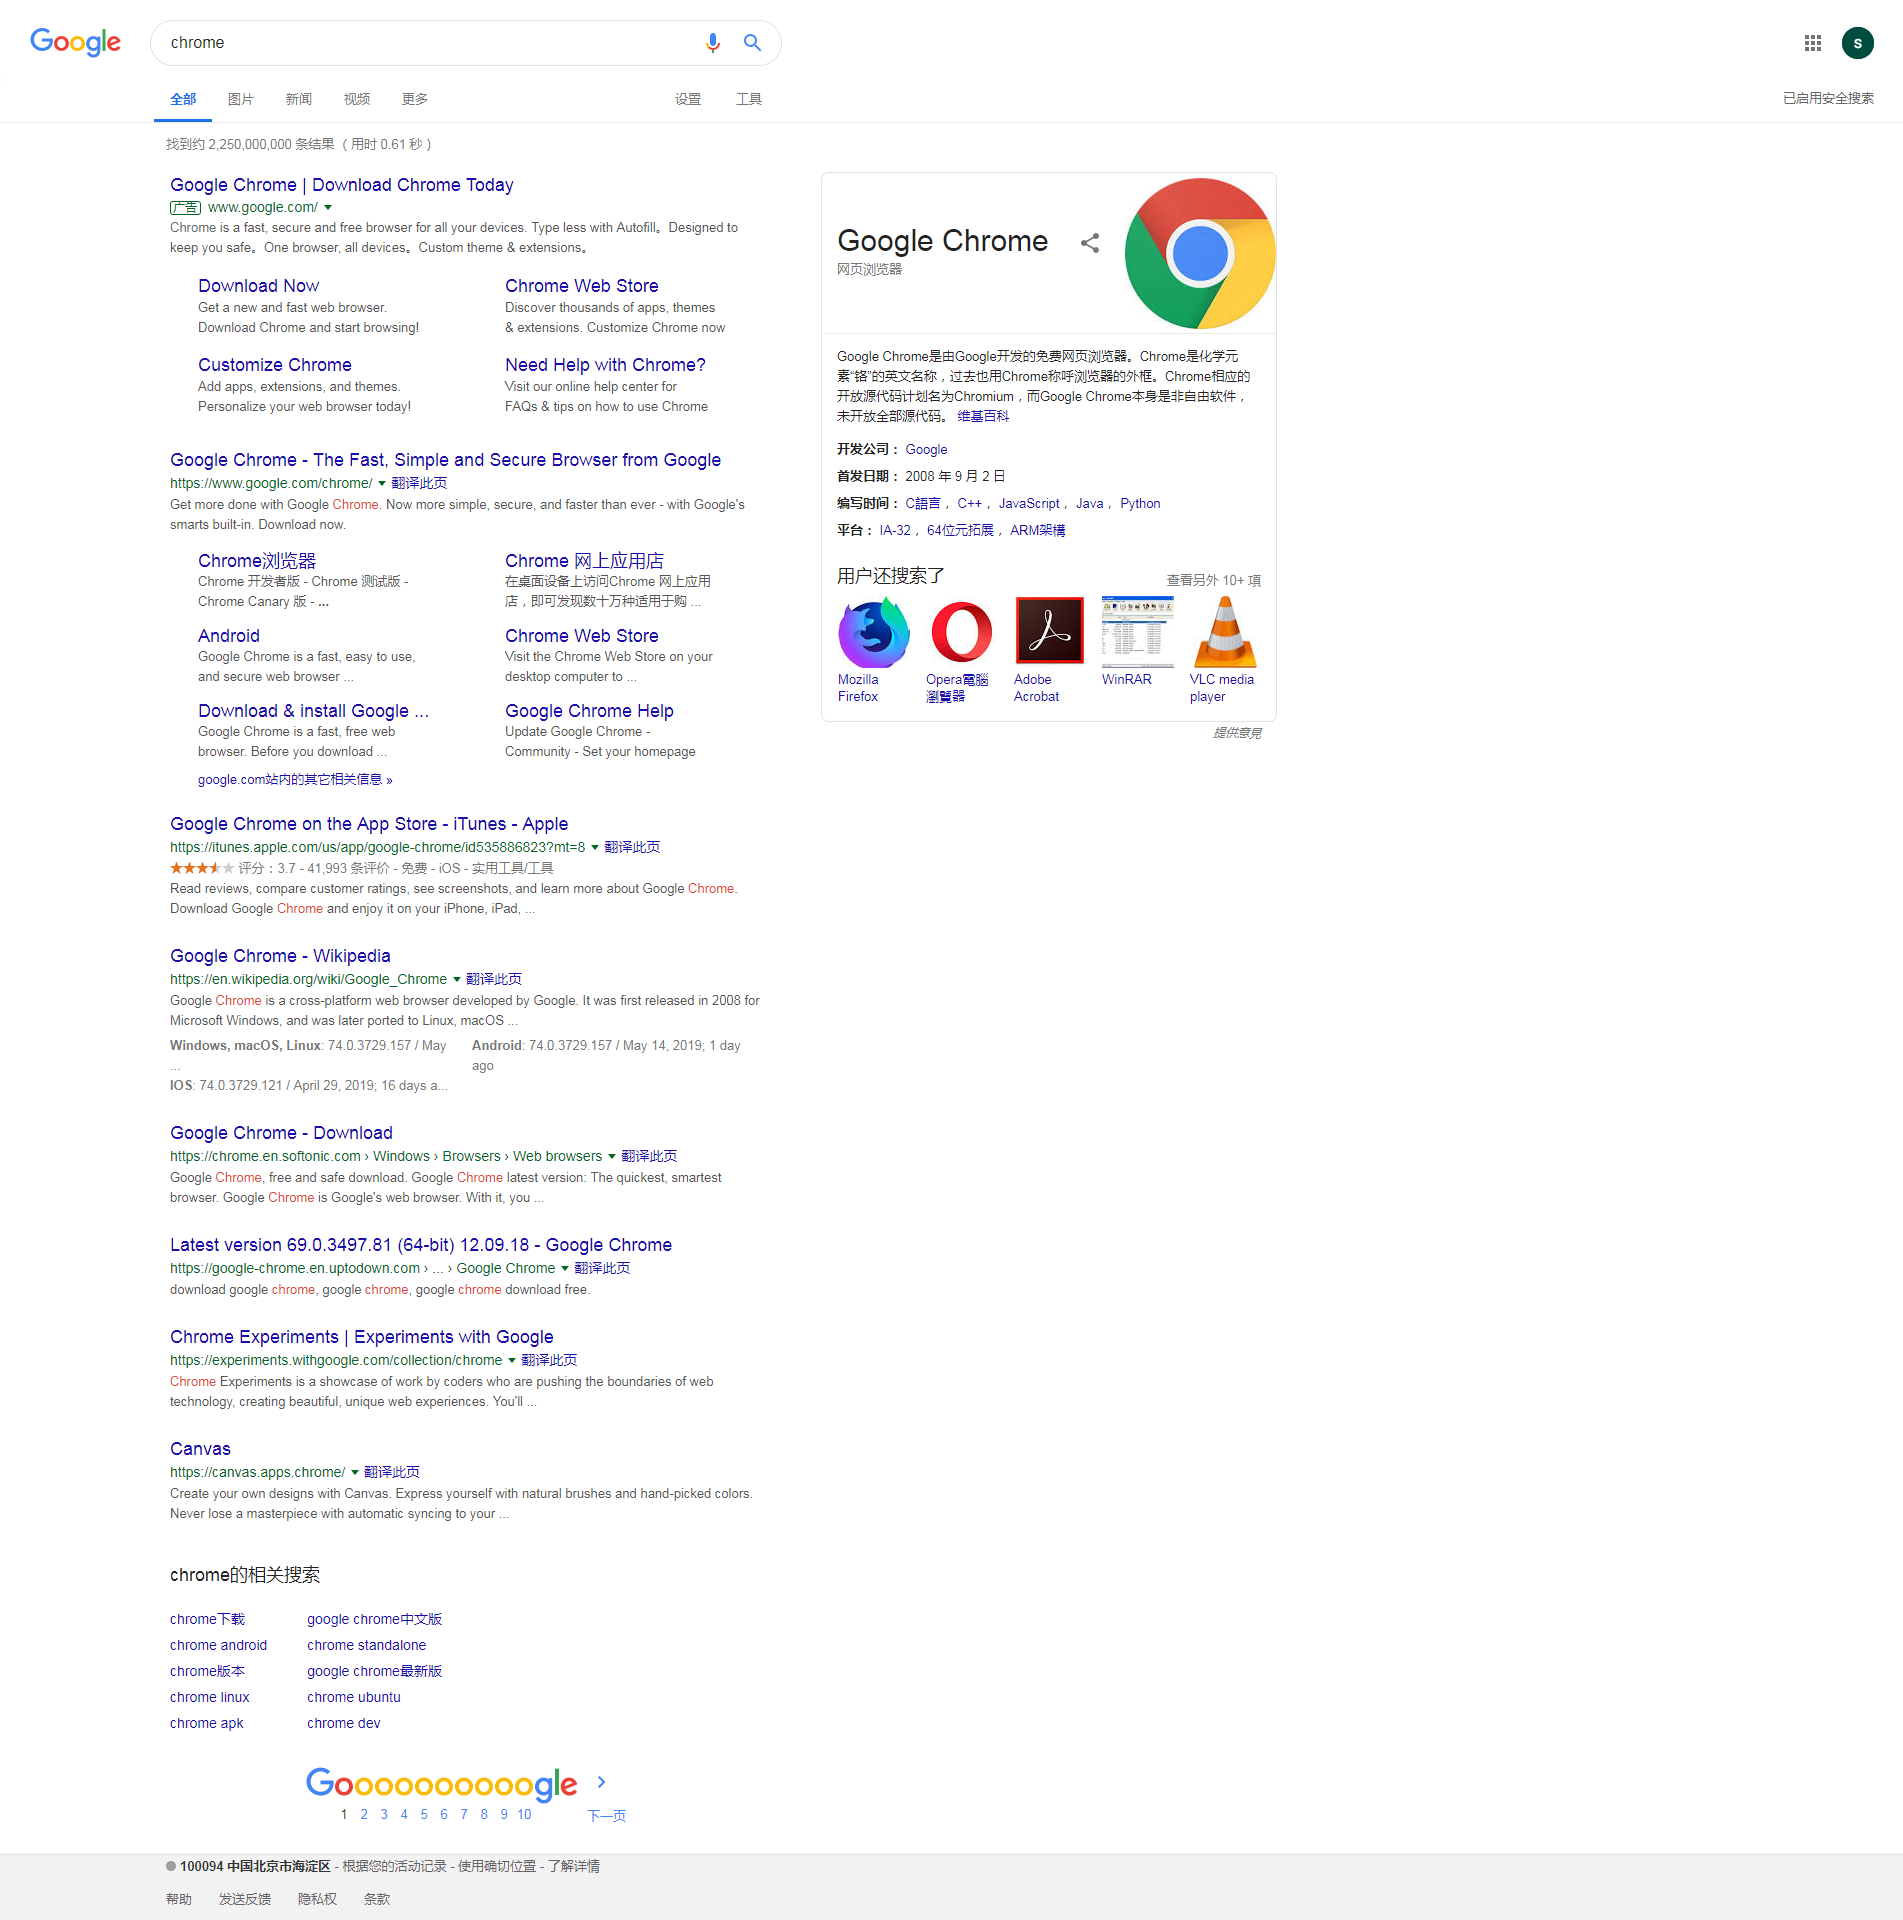Open the Mozilla Firefox related search icon
Image resolution: width=1903 pixels, height=1920 pixels.
[873, 633]
